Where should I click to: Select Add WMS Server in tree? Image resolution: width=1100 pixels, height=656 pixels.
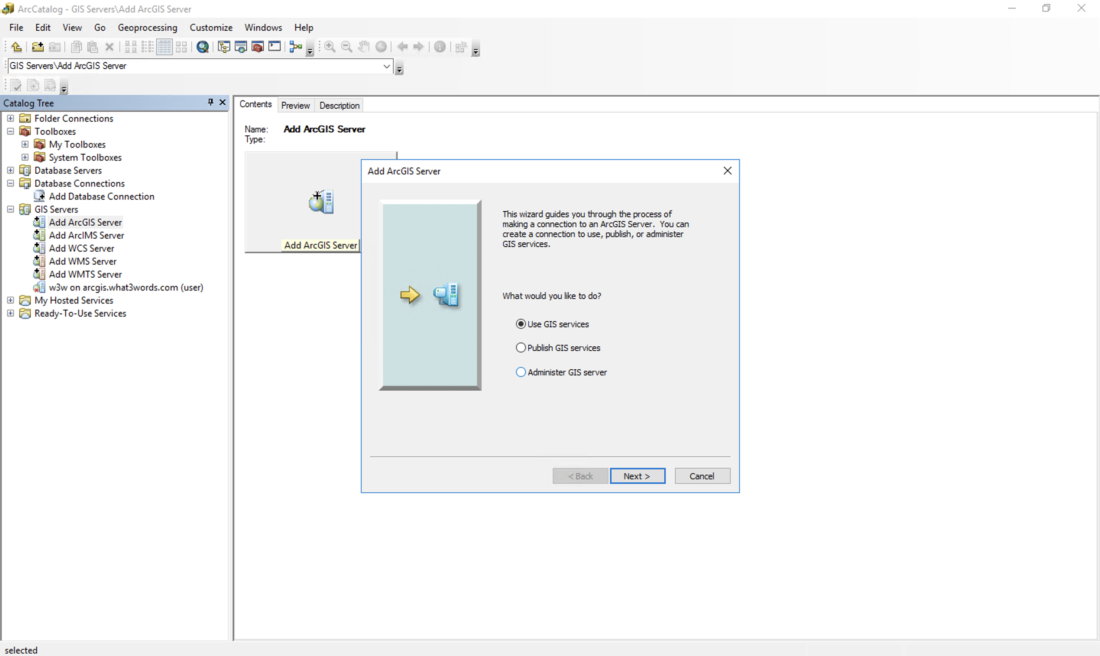83,261
